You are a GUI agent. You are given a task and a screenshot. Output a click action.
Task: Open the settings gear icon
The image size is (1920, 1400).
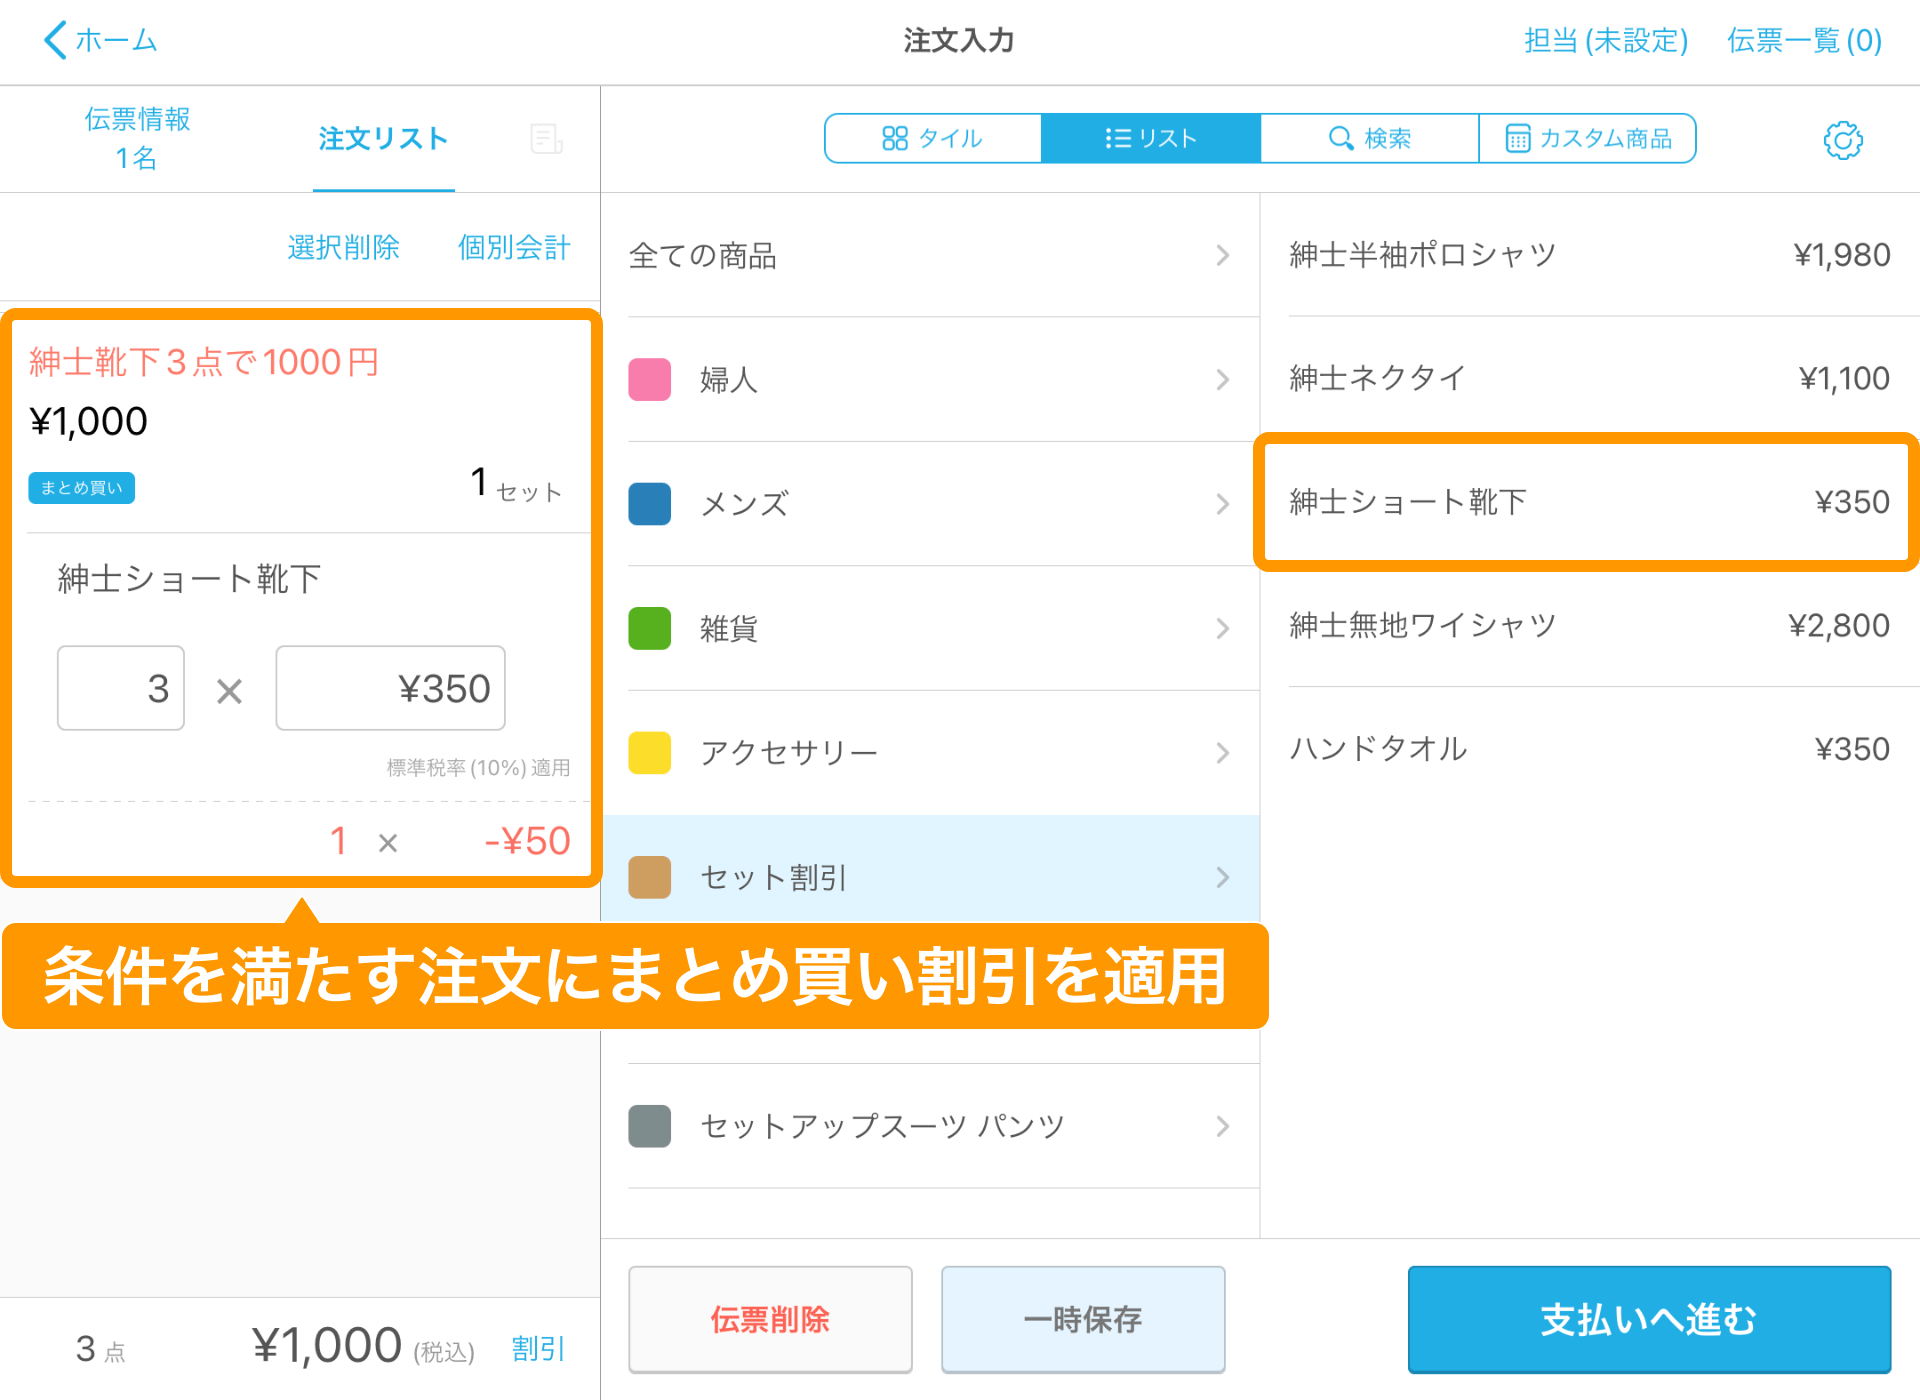click(x=1842, y=140)
